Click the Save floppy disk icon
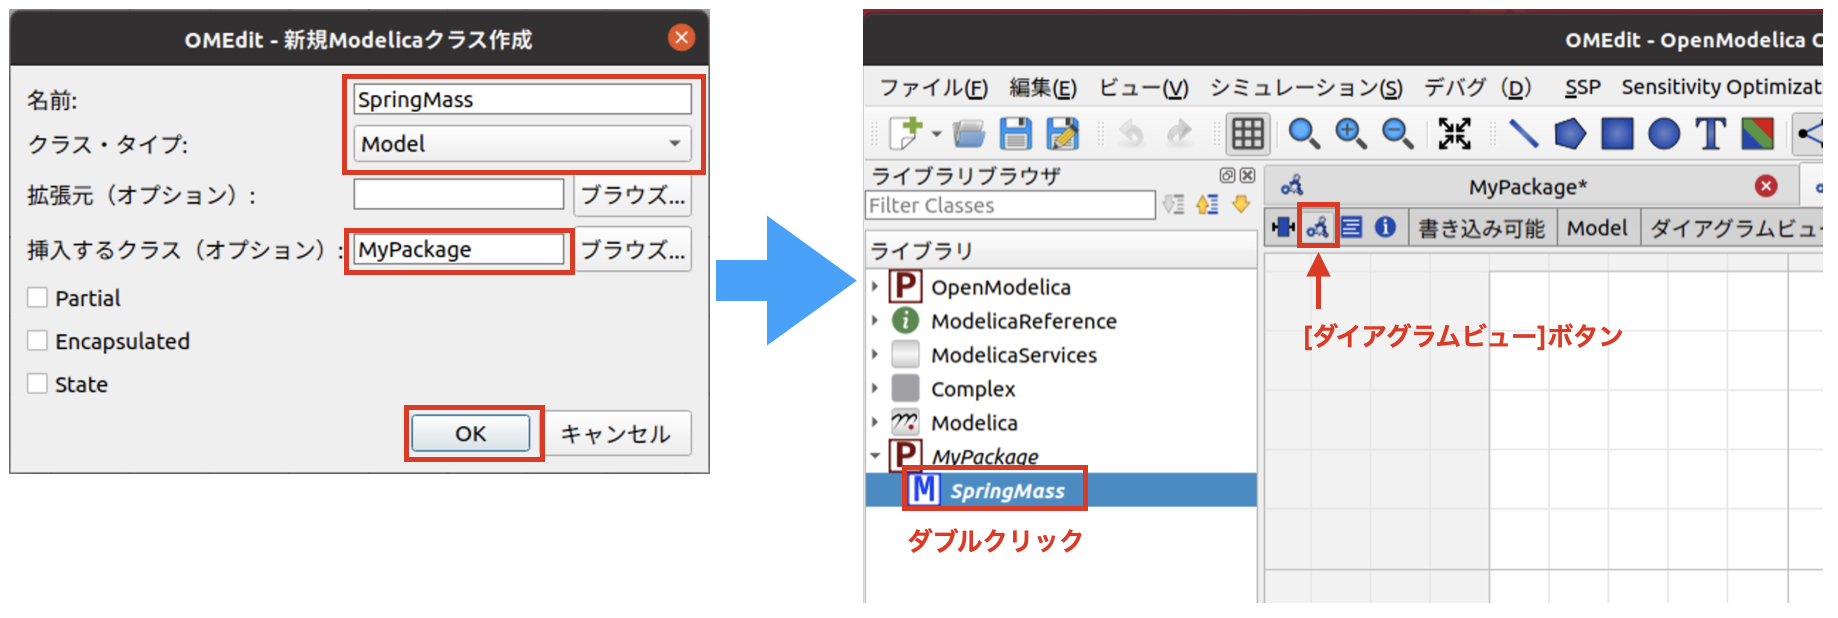 pos(1015,133)
